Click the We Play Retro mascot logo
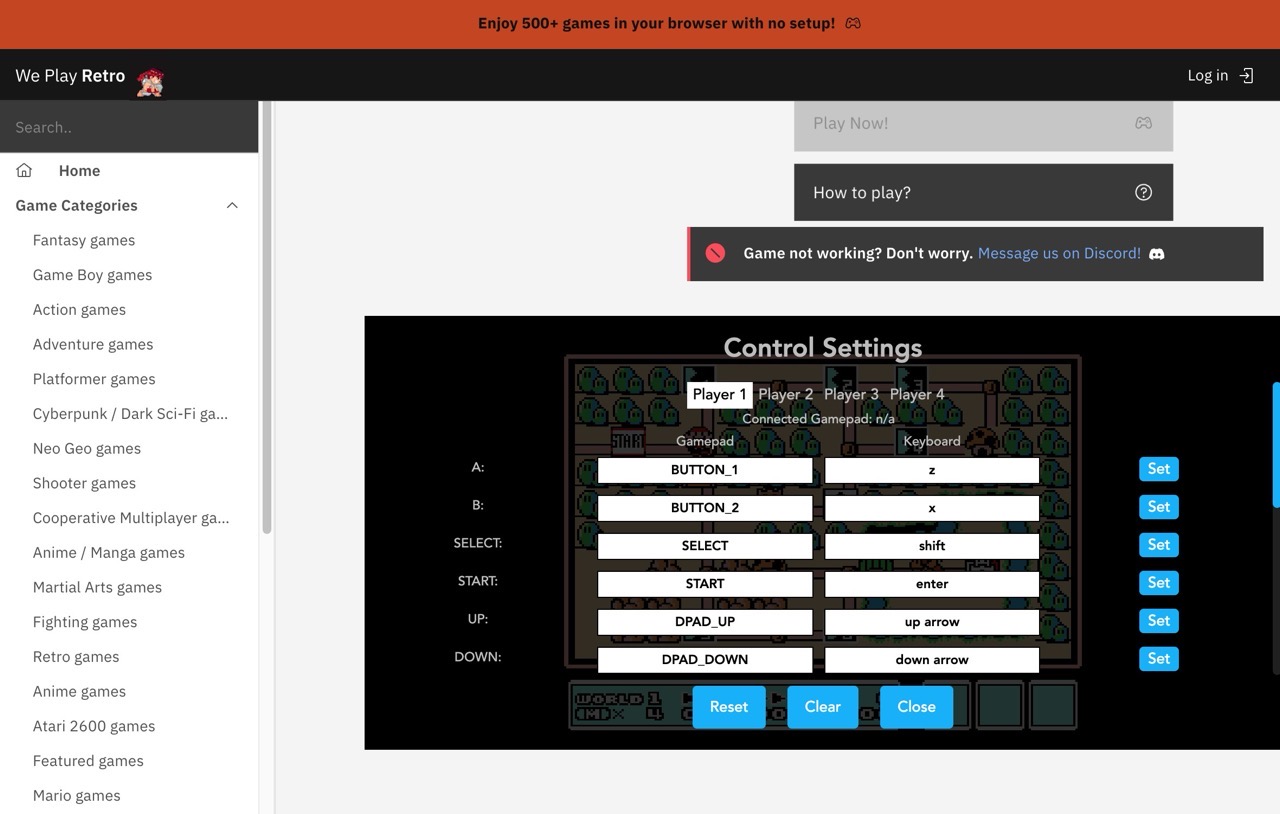The height and width of the screenshot is (814, 1280). pyautogui.click(x=150, y=81)
